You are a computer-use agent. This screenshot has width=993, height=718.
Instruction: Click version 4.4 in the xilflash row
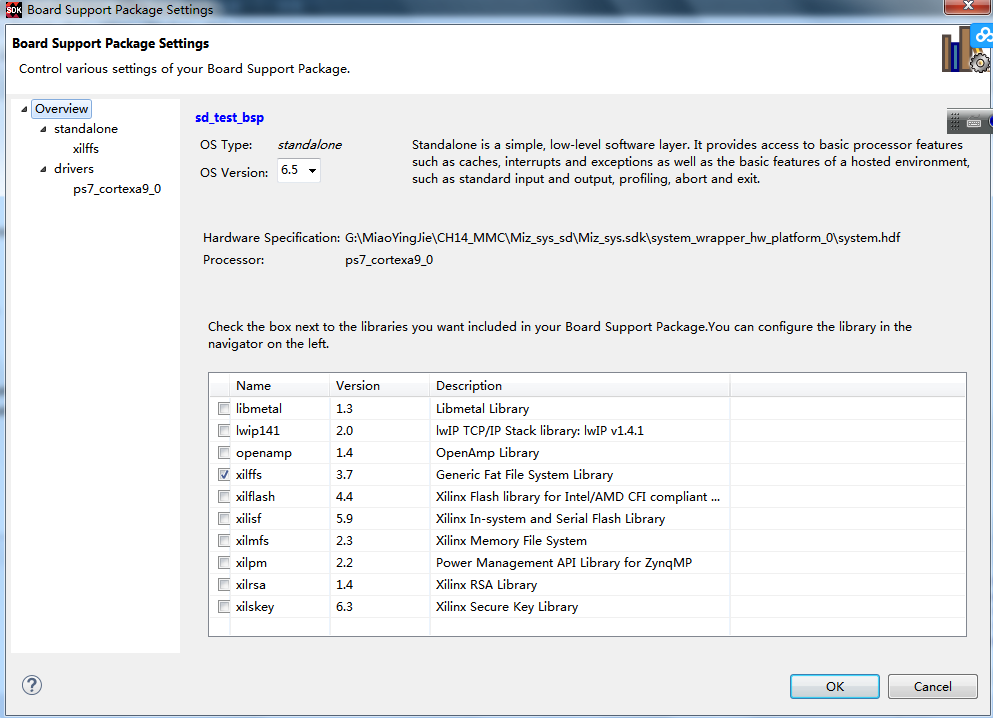tap(345, 496)
